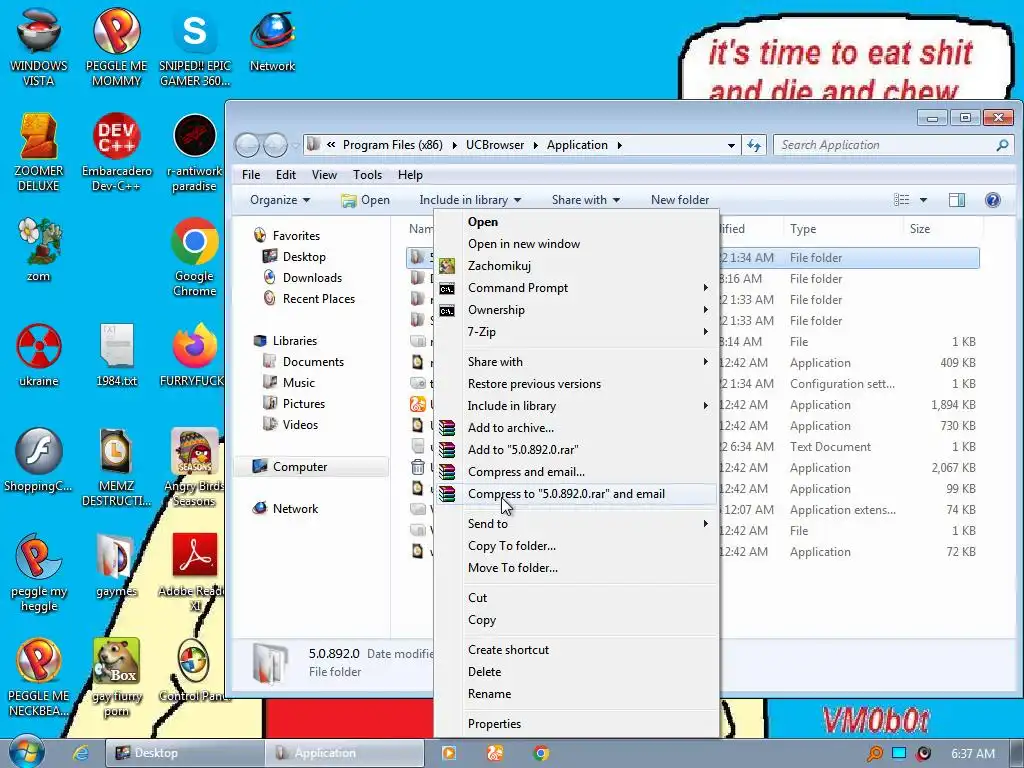This screenshot has width=1024, height=768.
Task: Open the Tools menu
Action: [367, 175]
